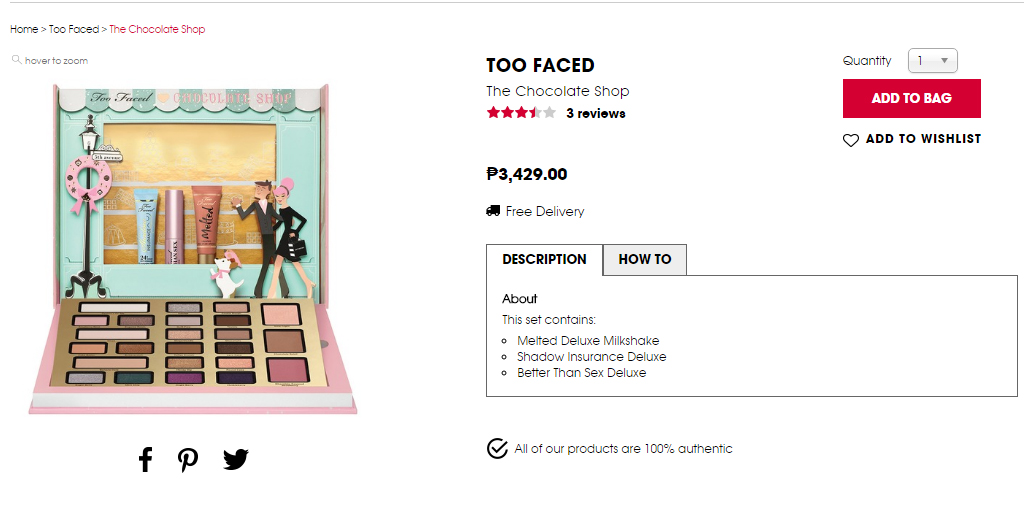1024x508 pixels.
Task: Open the Quantity dropdown
Action: pos(932,61)
